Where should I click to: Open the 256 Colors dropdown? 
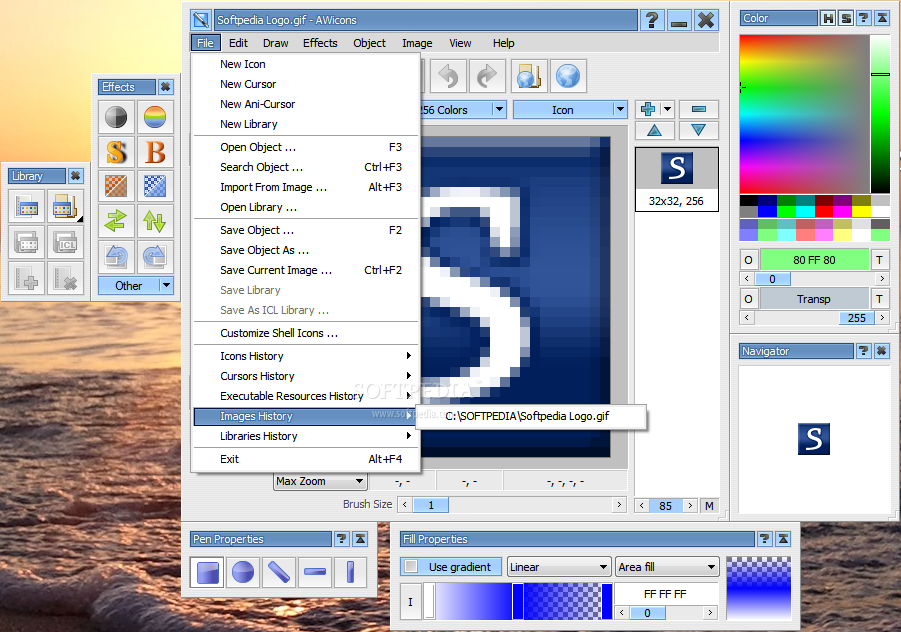(499, 109)
